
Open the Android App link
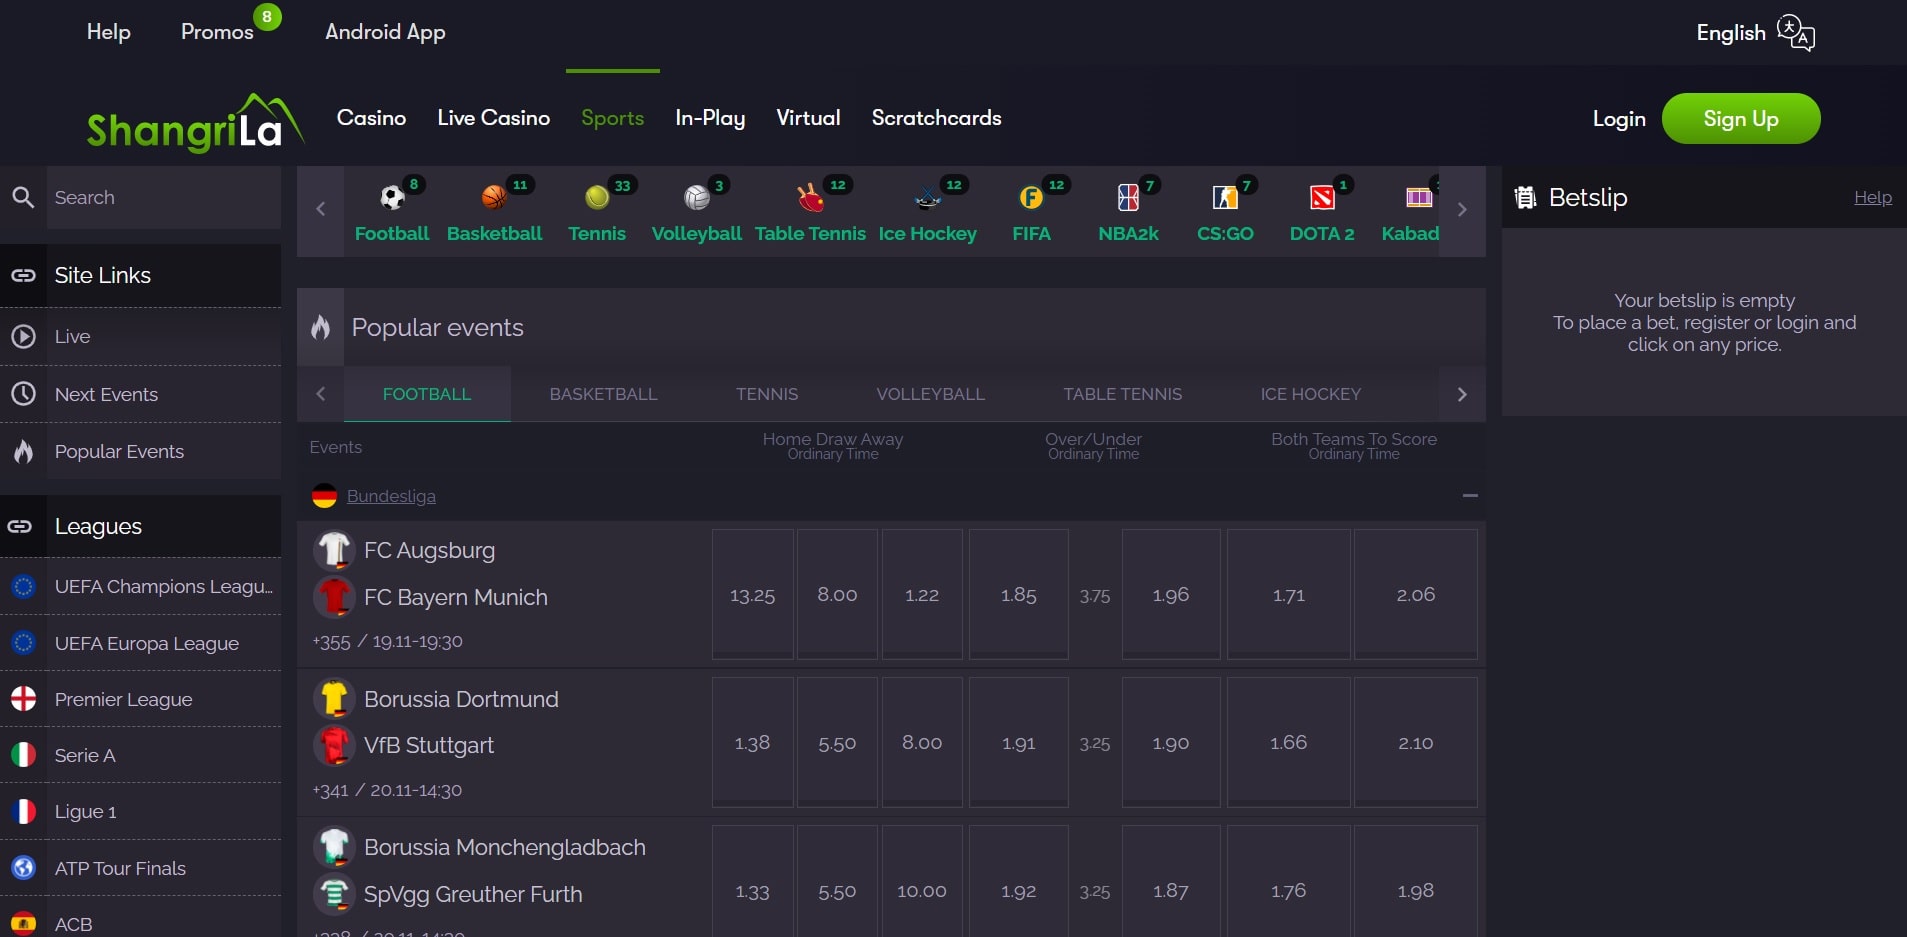tap(385, 32)
